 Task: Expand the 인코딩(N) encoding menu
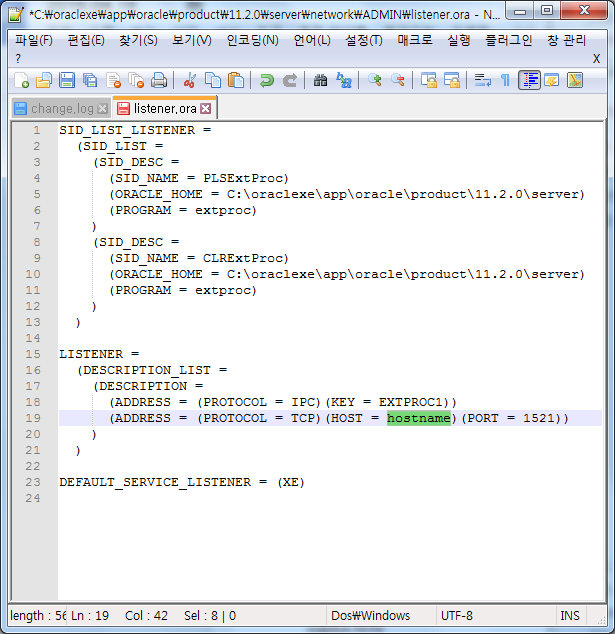pos(253,41)
